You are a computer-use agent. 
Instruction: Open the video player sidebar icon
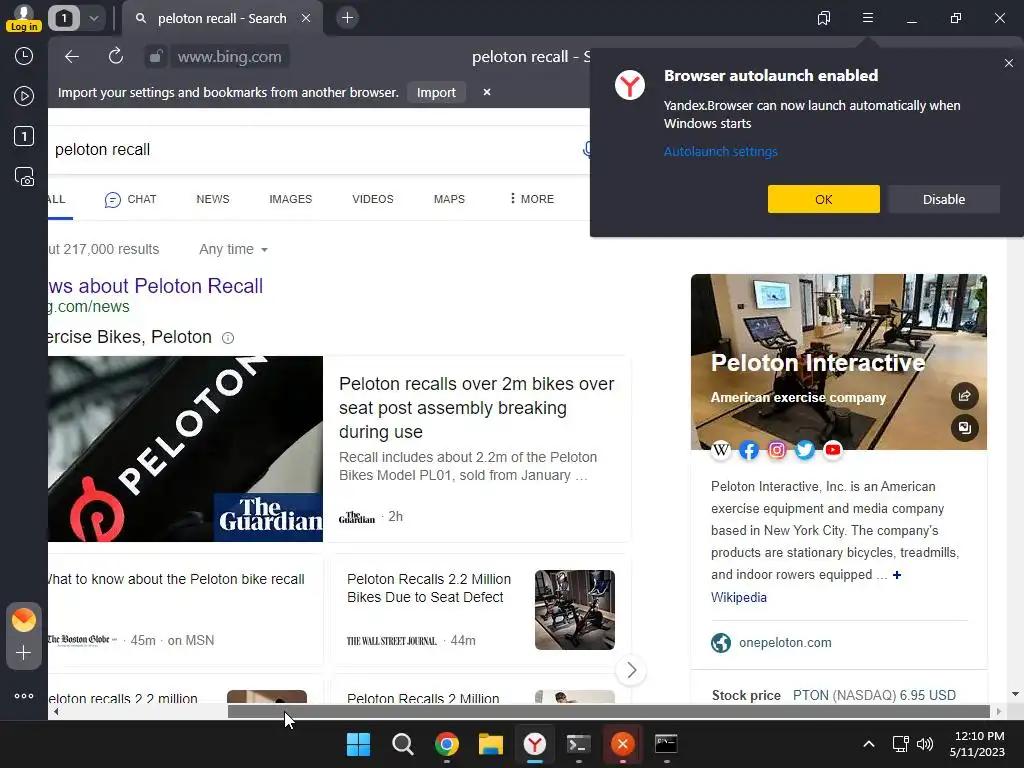(x=24, y=96)
